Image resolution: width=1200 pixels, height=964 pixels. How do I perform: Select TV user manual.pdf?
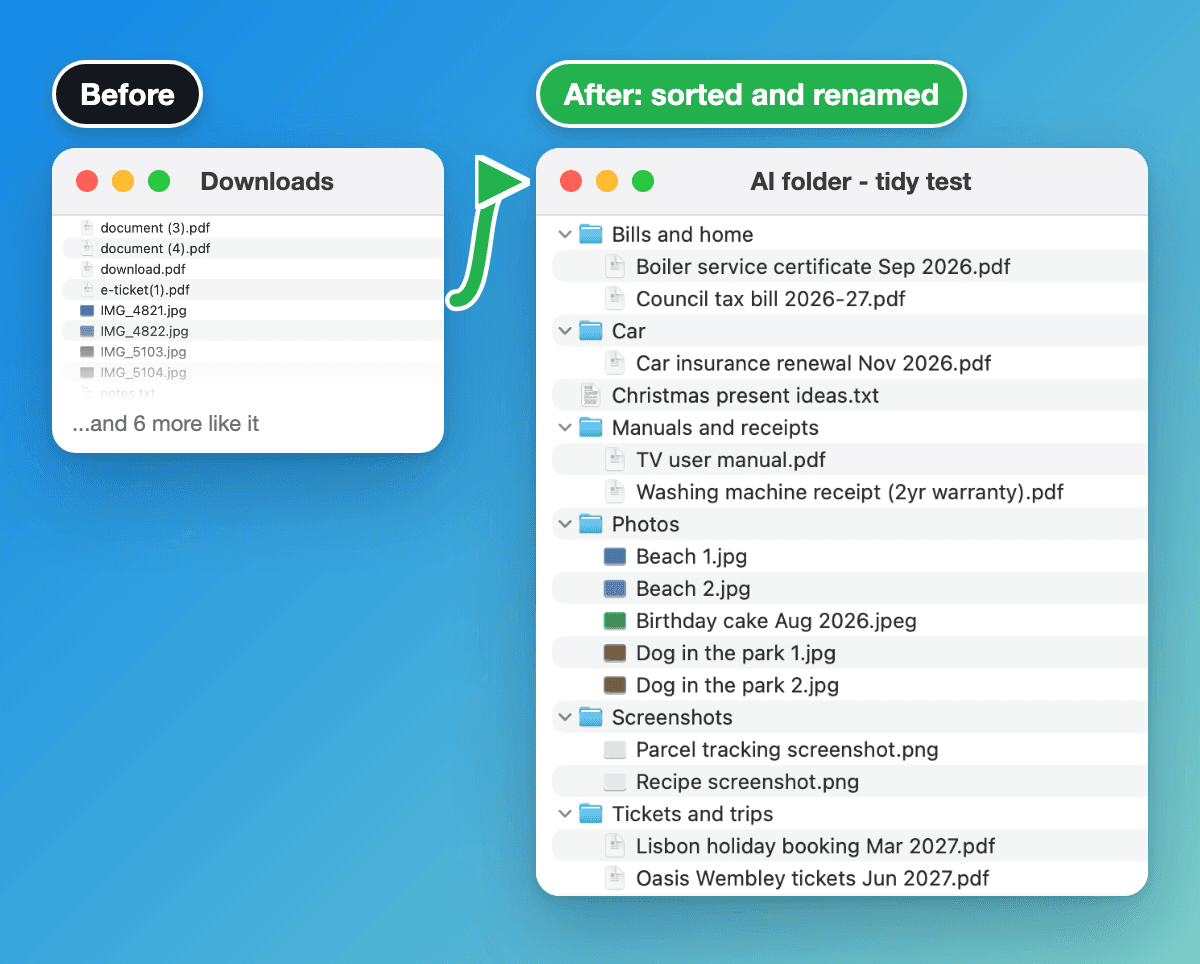[x=731, y=460]
